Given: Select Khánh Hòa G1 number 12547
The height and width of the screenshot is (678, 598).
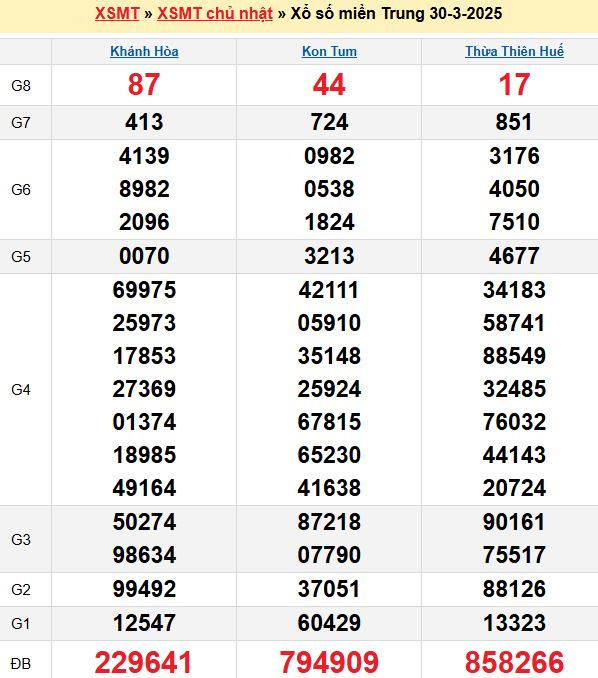Looking at the screenshot, I should pos(144,623).
